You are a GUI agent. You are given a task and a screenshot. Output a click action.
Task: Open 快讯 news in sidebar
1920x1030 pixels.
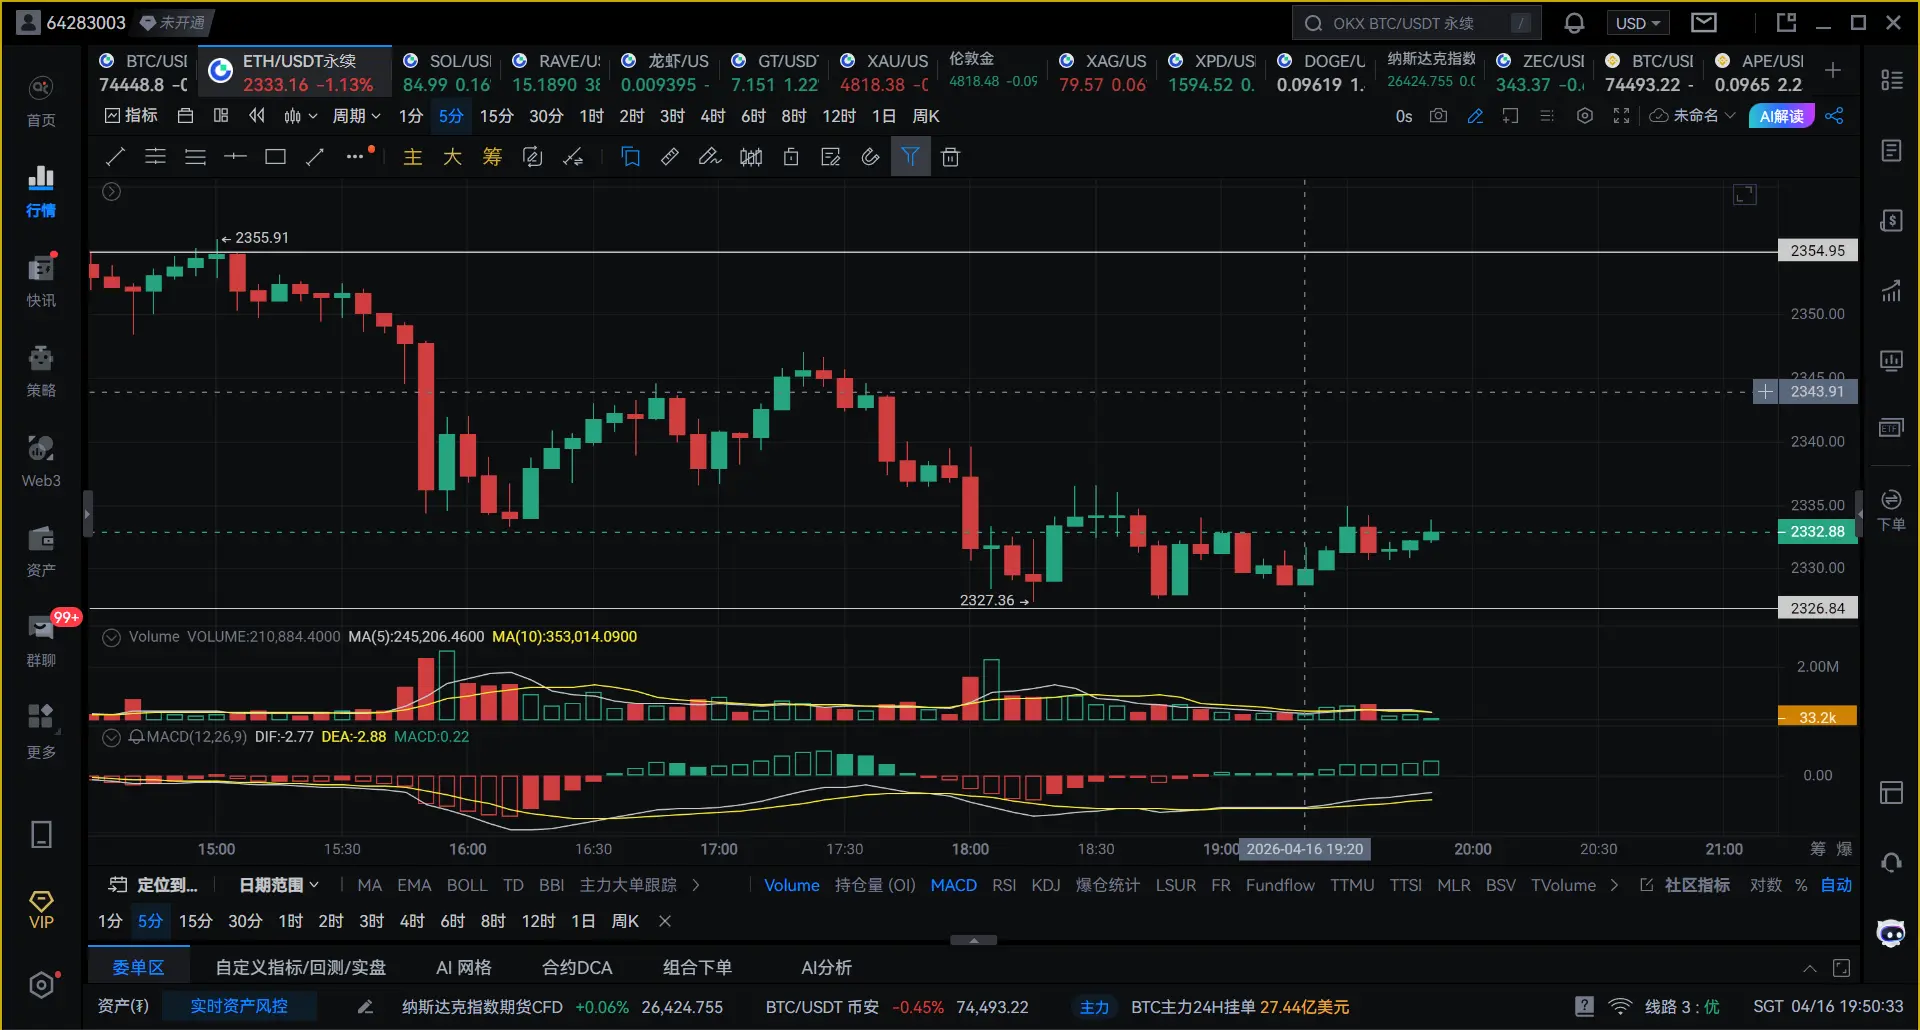[41, 281]
